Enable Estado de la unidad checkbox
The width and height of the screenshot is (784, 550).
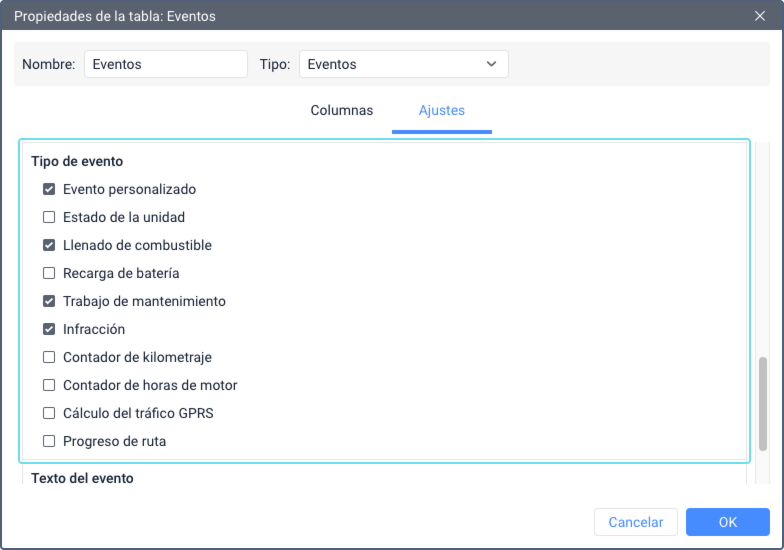pyautogui.click(x=49, y=217)
